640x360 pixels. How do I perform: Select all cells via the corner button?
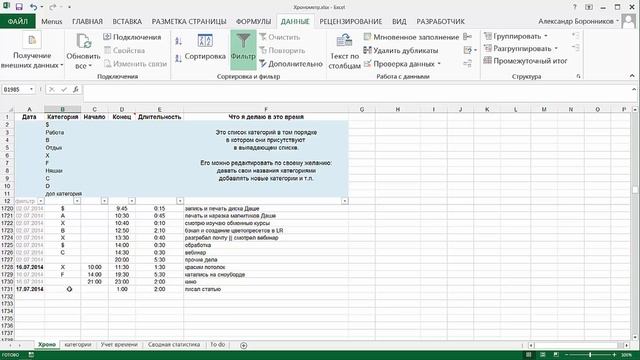pos(8,109)
